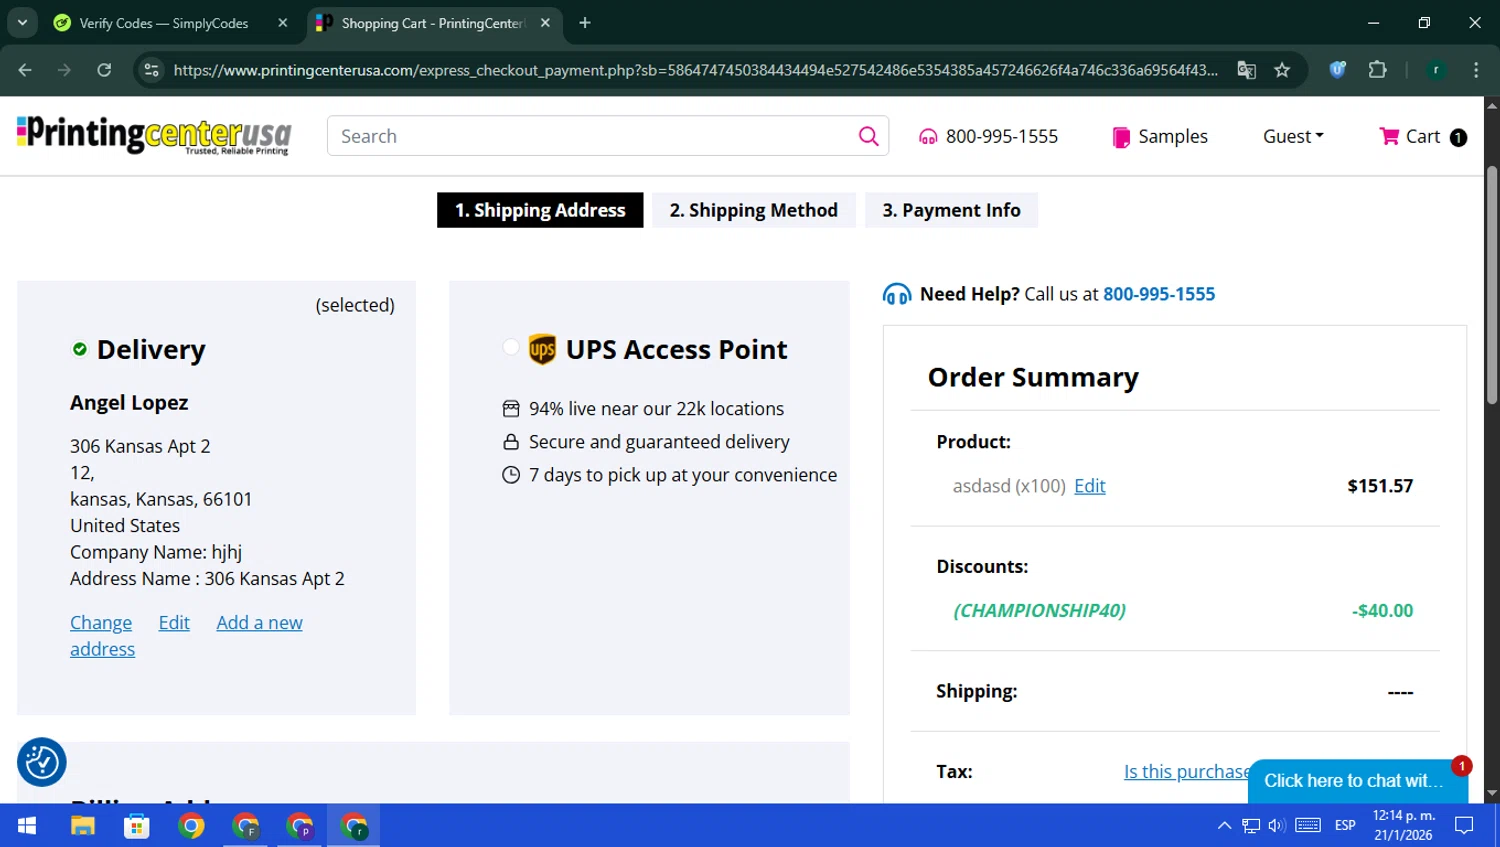The height and width of the screenshot is (847, 1500).
Task: Open the cookie consent preferences icon
Action: point(42,763)
